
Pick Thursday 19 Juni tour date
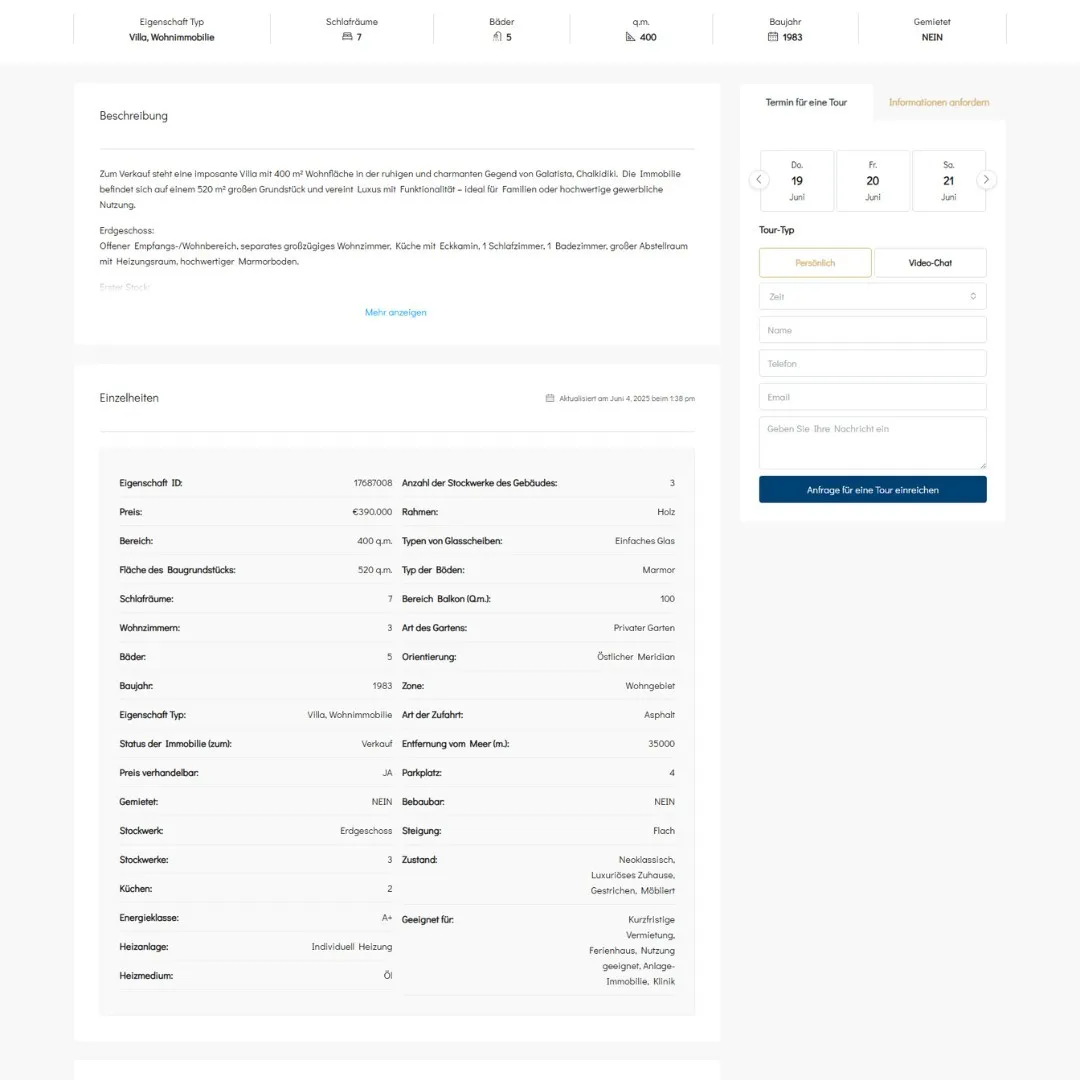pos(797,180)
